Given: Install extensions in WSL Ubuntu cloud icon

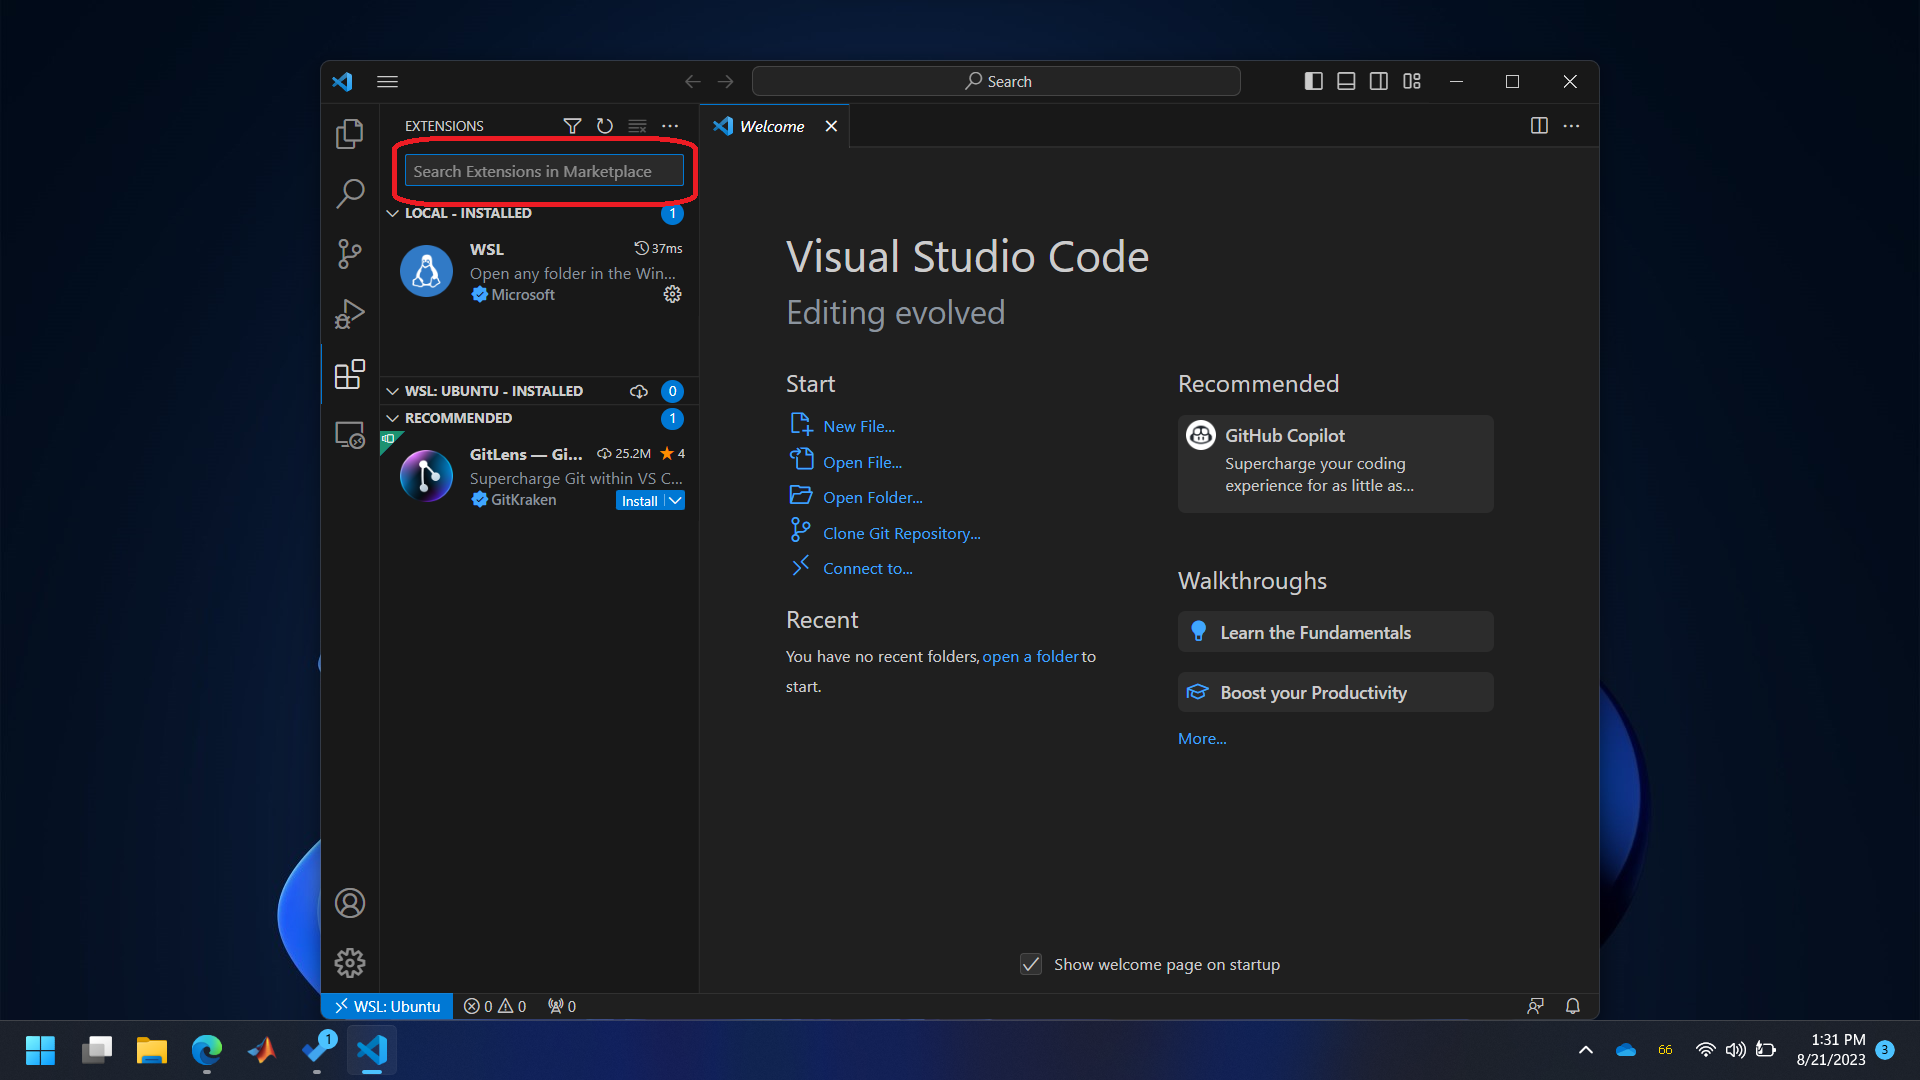Looking at the screenshot, I should [x=638, y=391].
